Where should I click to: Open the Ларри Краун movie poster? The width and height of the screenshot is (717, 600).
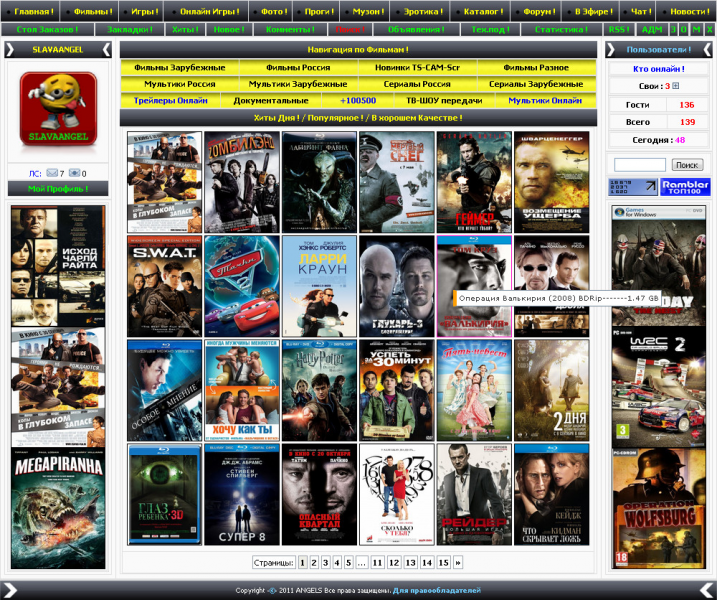pos(319,286)
